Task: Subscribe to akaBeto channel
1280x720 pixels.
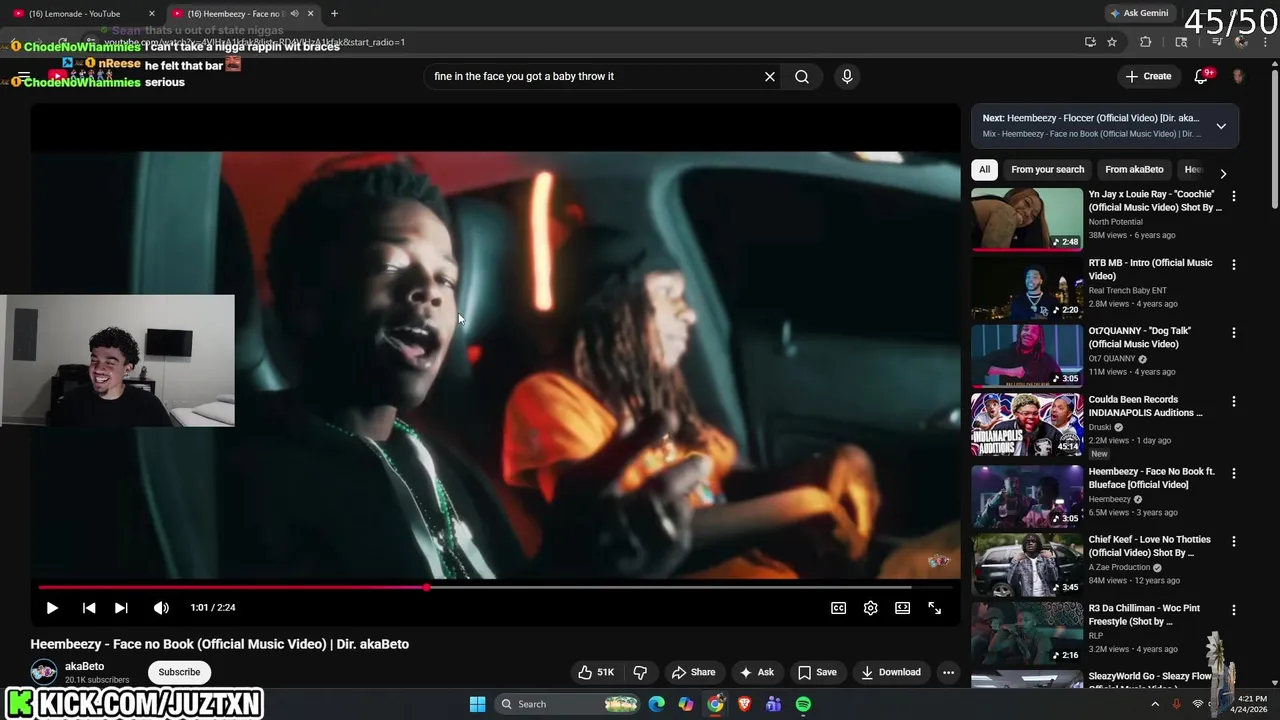Action: click(179, 672)
